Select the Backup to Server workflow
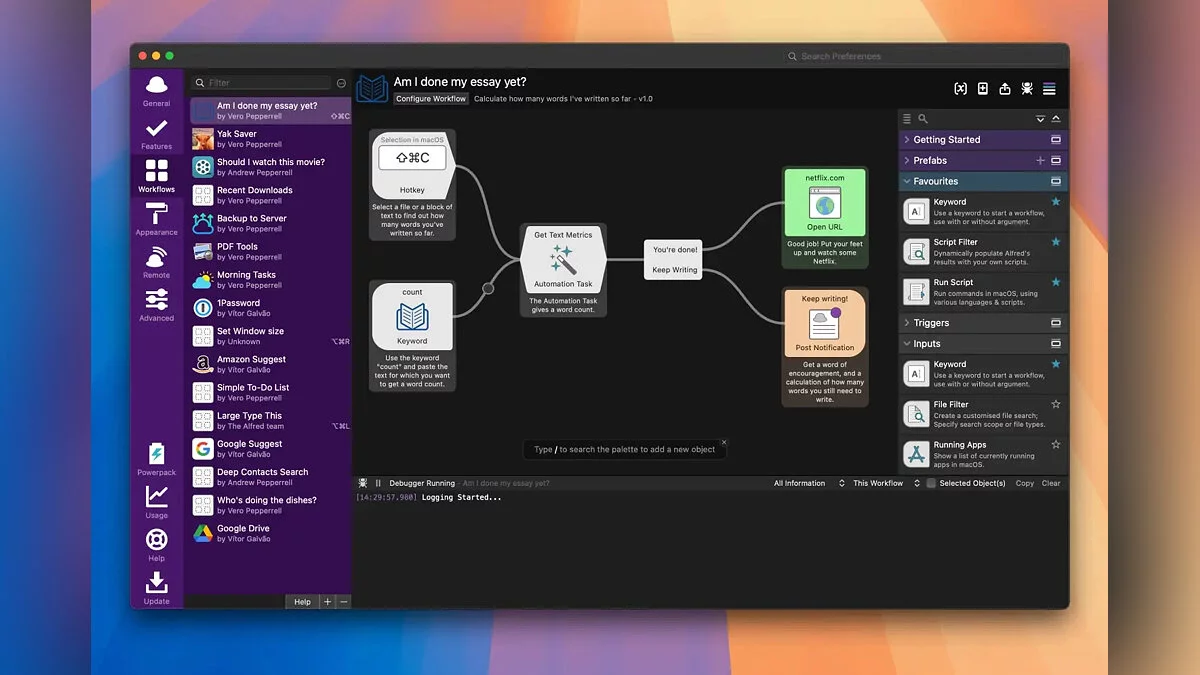Image resolution: width=1200 pixels, height=675 pixels. coord(271,223)
